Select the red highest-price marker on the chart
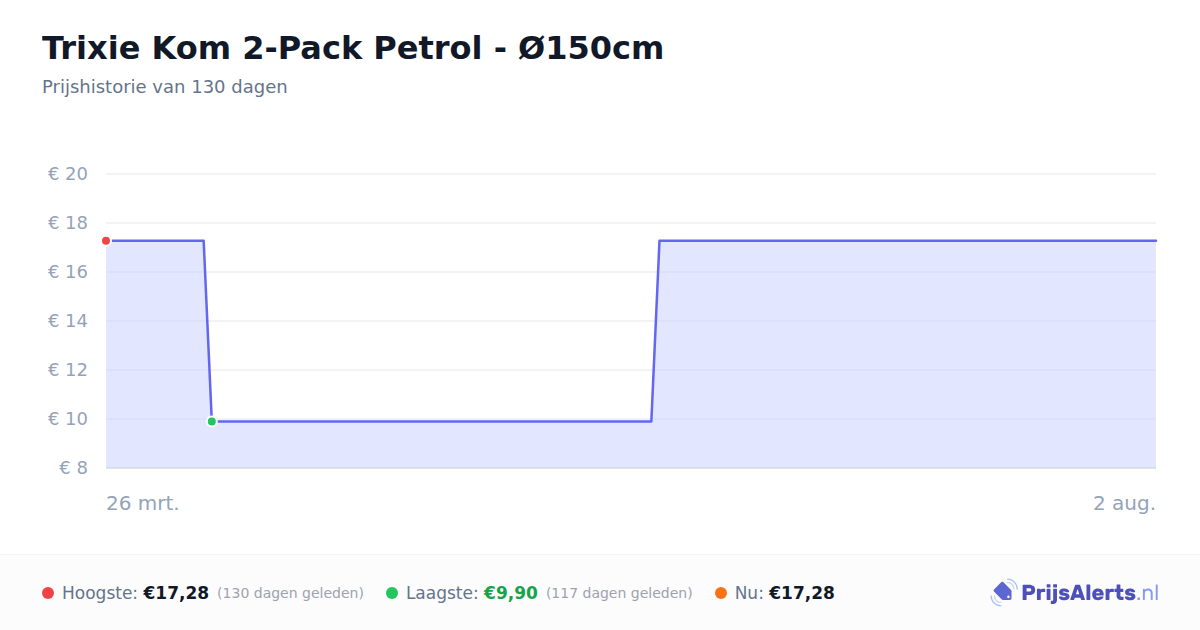The width and height of the screenshot is (1200, 630). point(106,241)
